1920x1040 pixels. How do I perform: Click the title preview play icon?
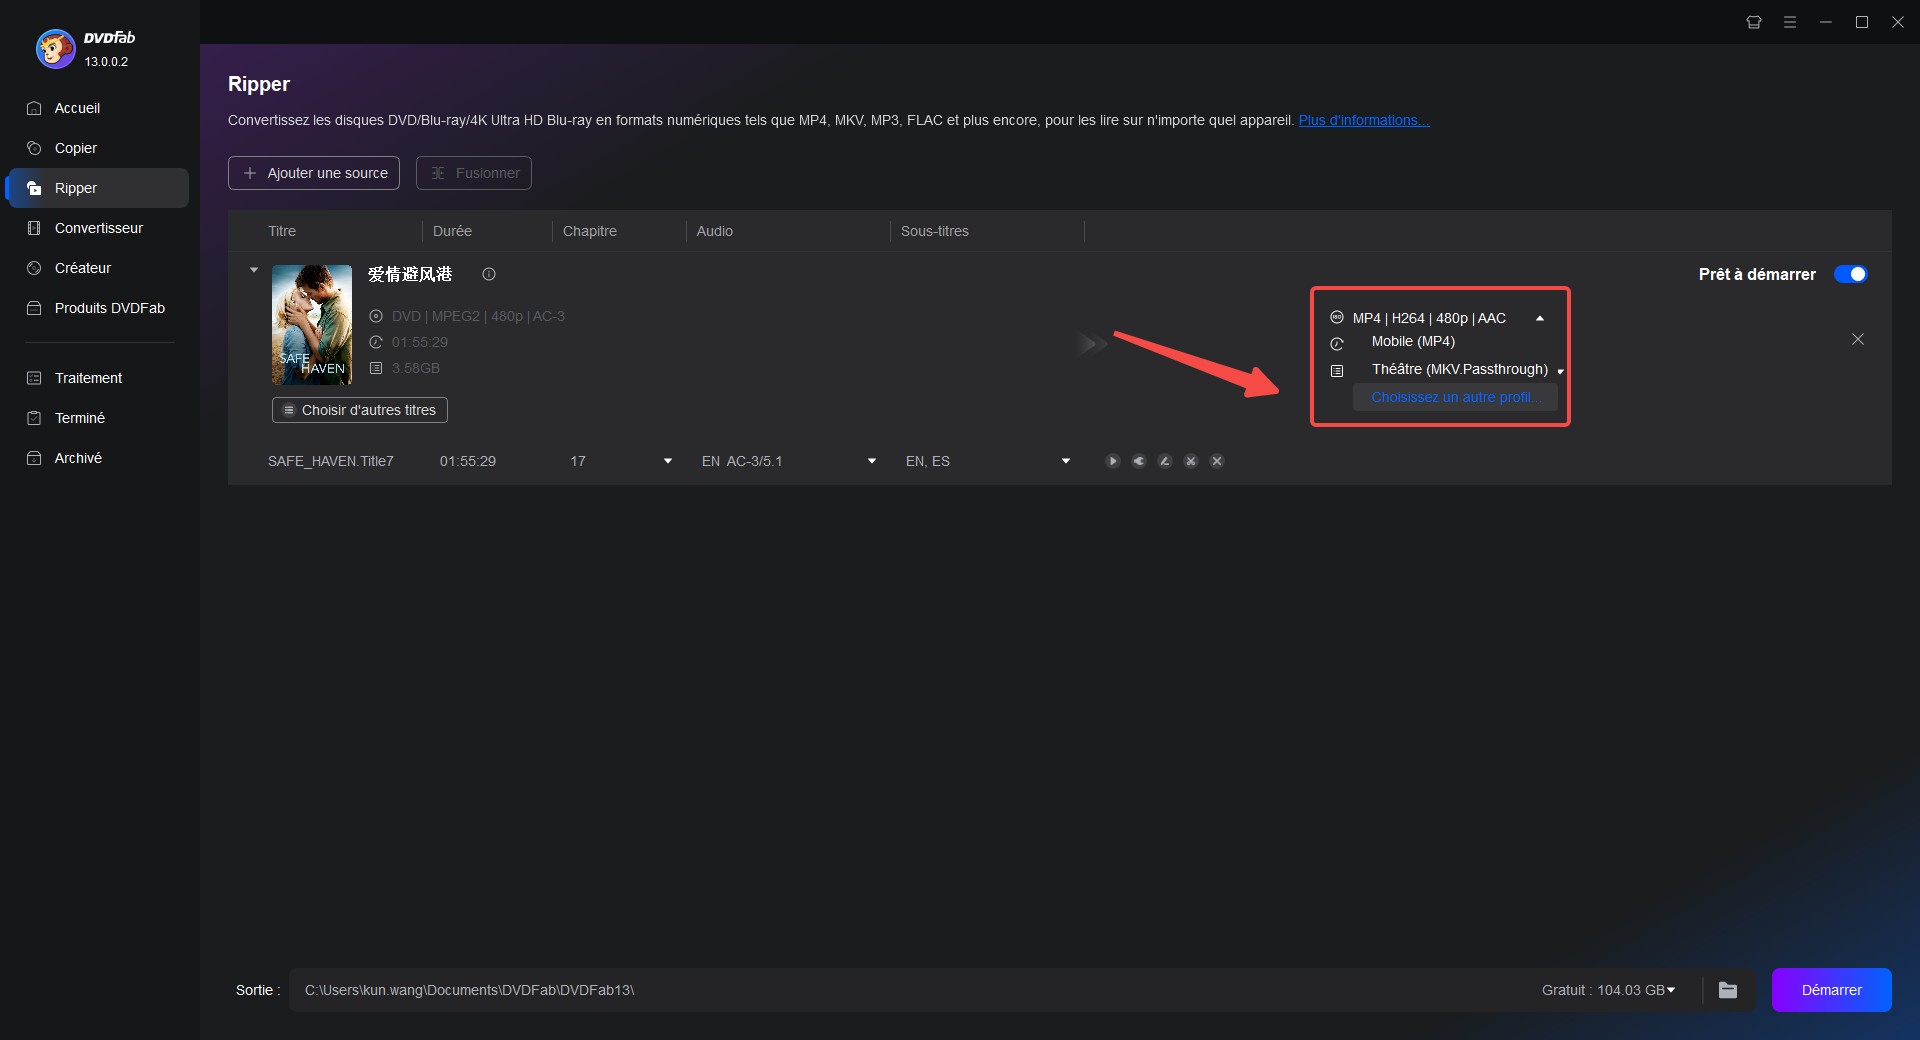tap(1113, 461)
